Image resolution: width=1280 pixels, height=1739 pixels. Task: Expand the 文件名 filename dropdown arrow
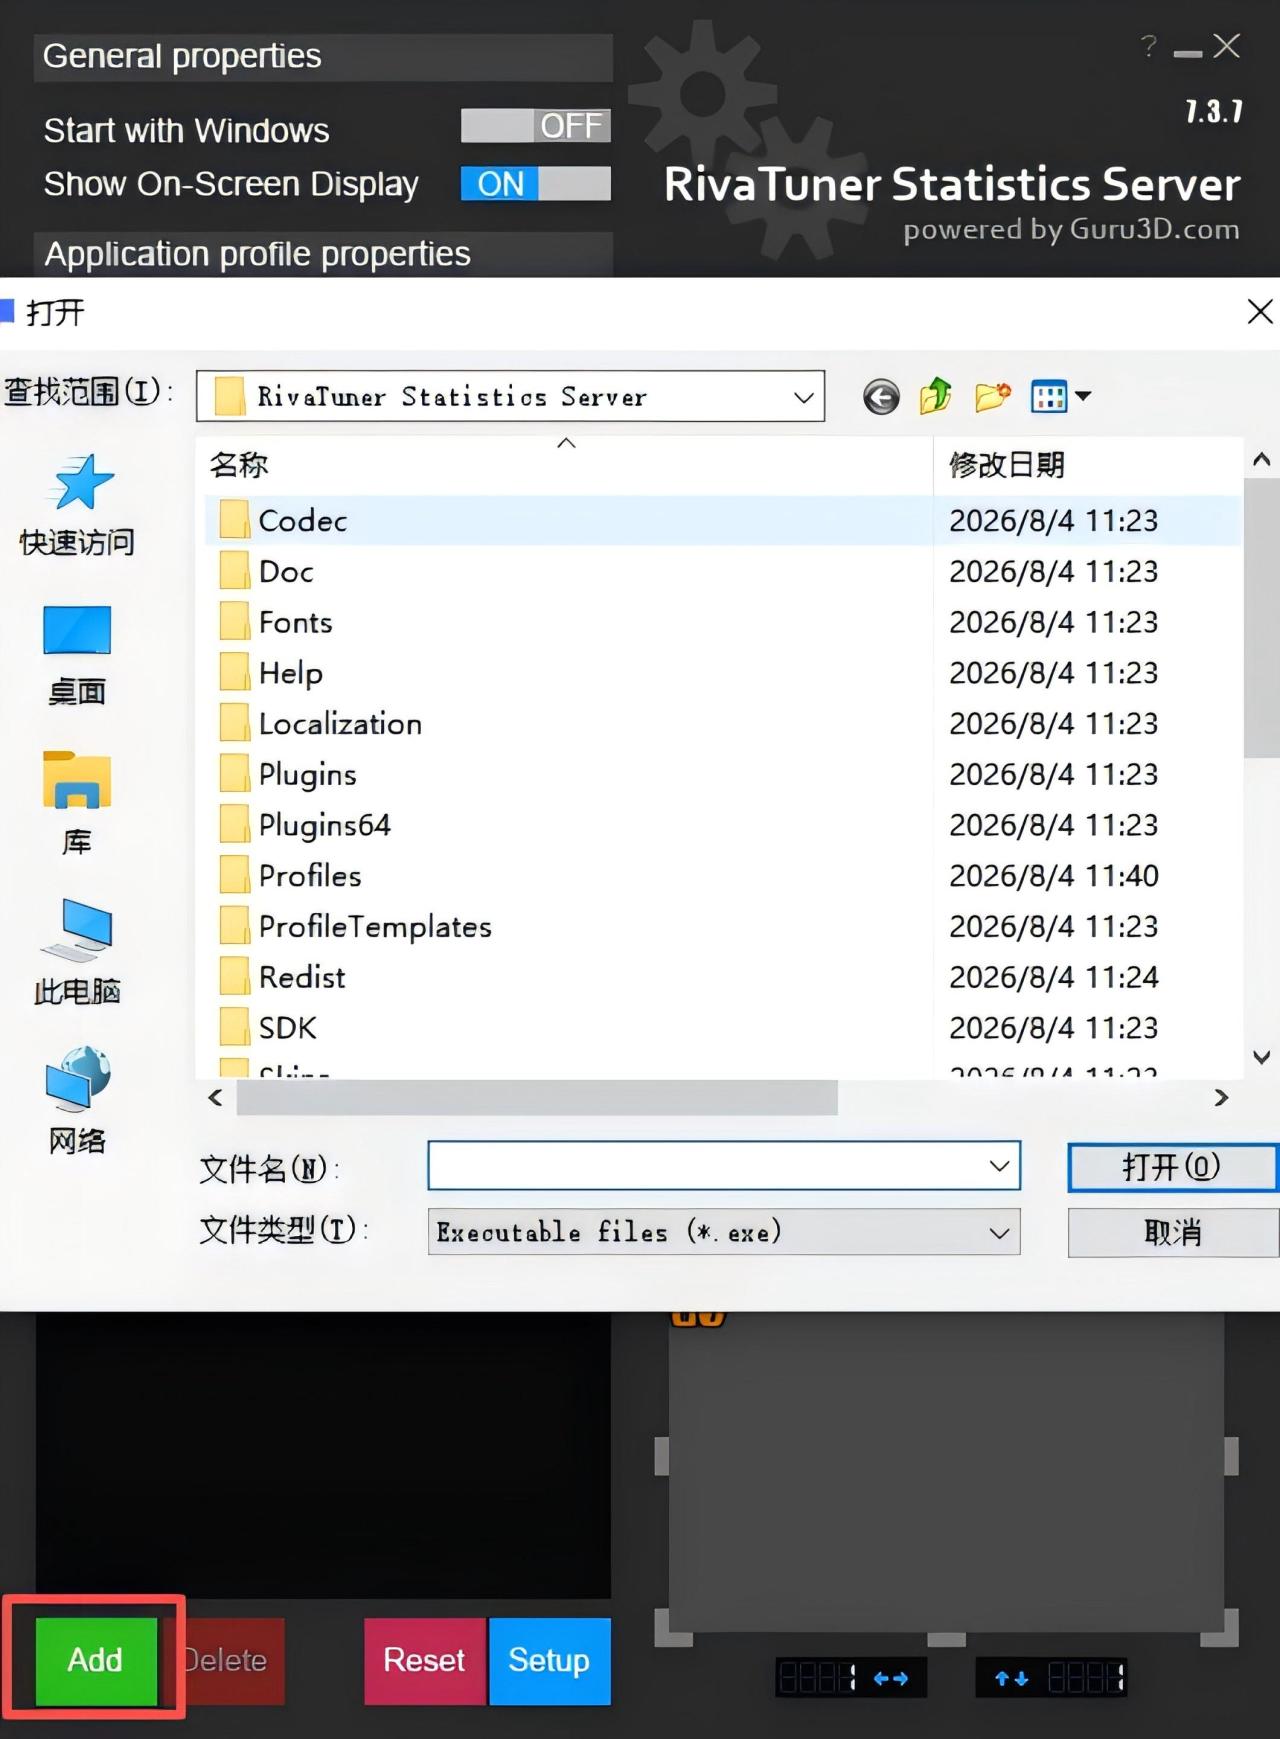coord(999,1166)
